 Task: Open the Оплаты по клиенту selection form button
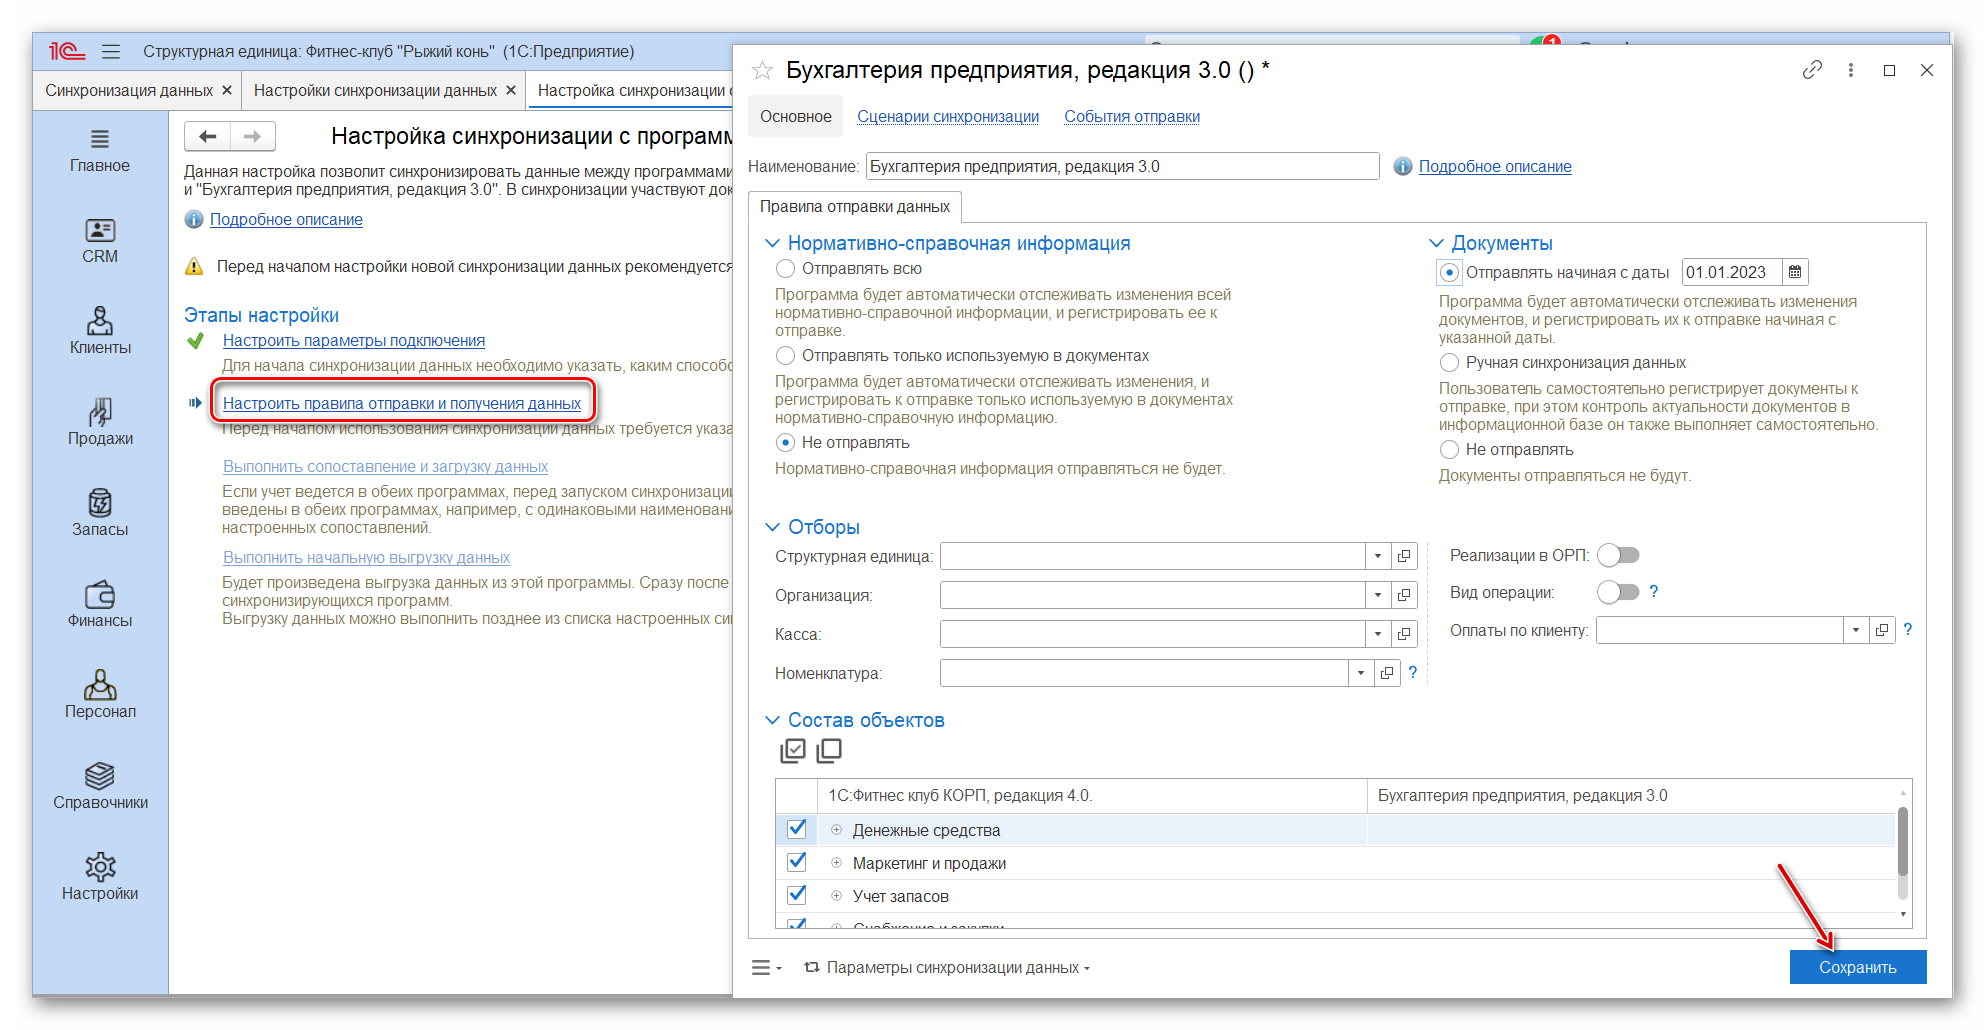(x=1882, y=630)
